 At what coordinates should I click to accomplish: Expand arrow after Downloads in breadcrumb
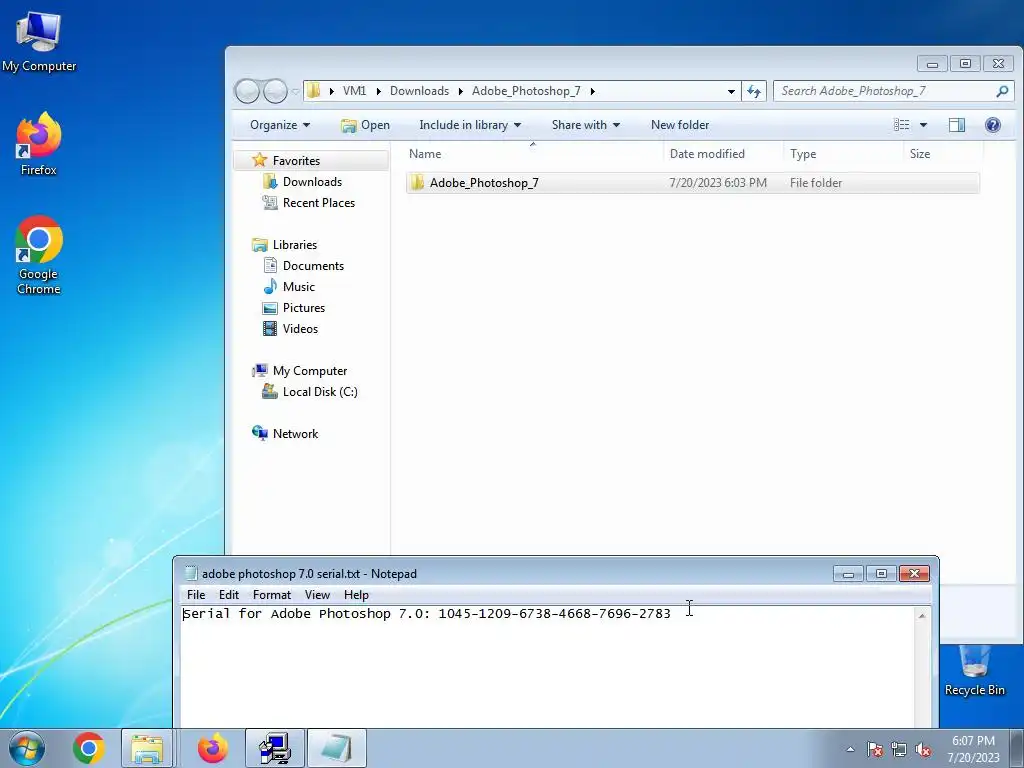(460, 91)
